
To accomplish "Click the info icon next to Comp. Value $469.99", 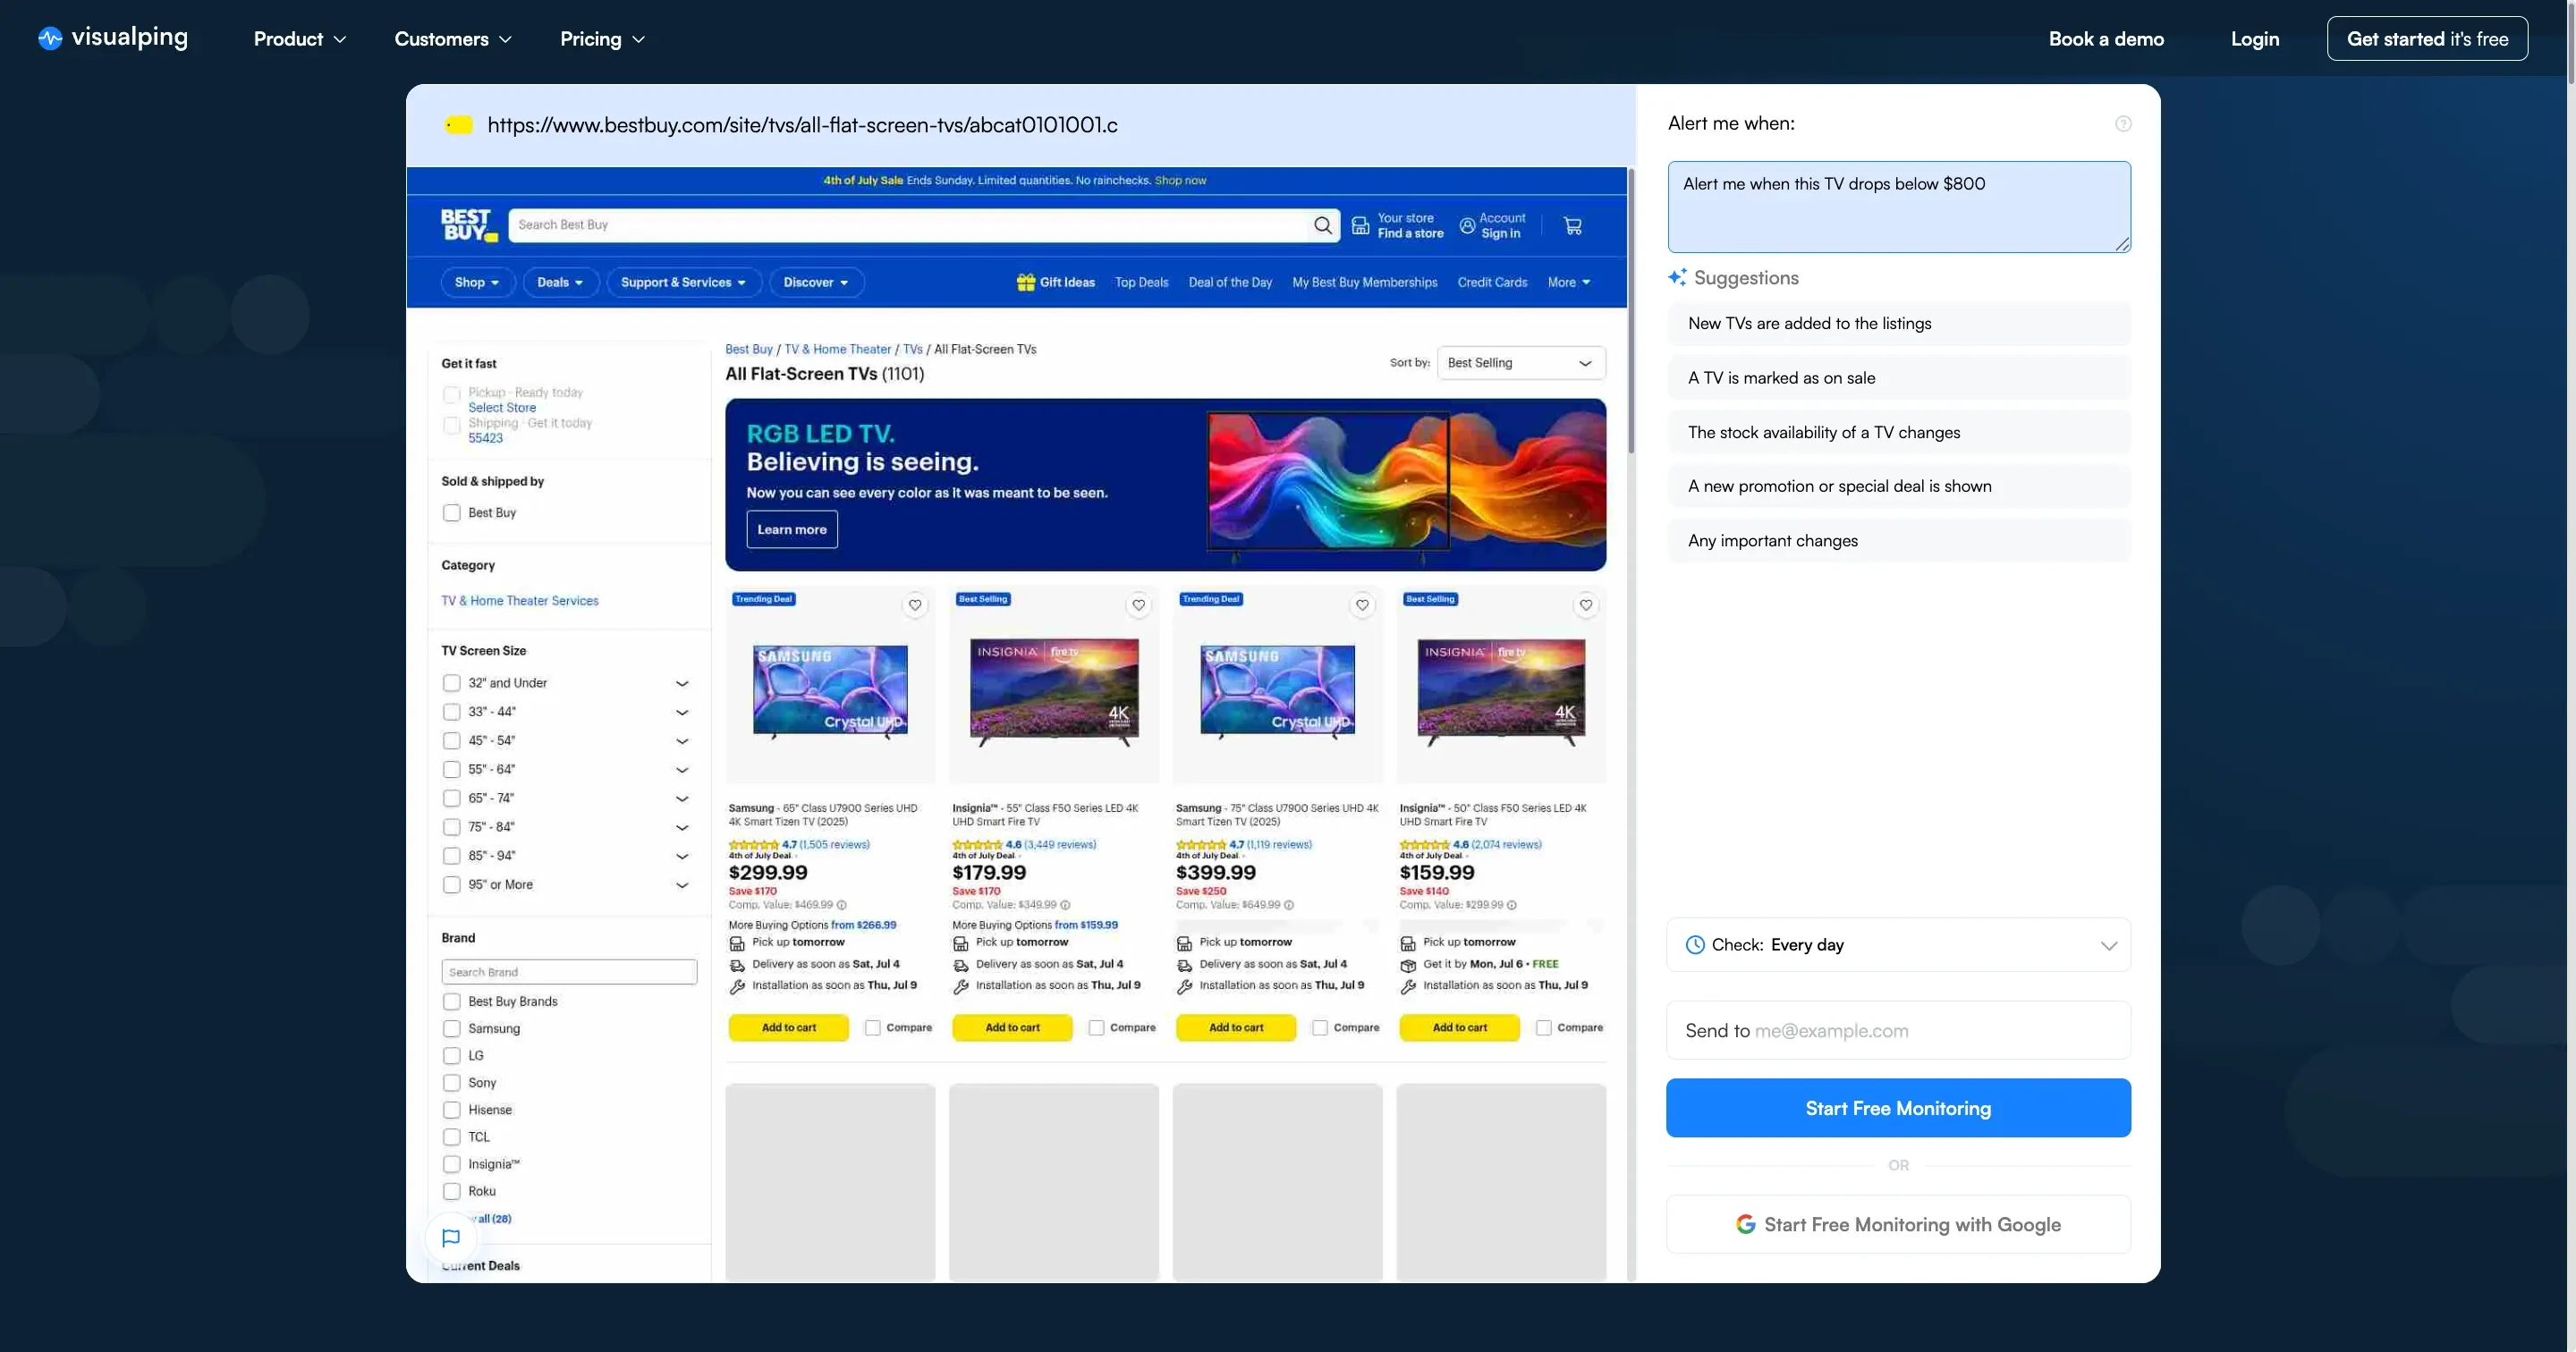I will pos(841,905).
